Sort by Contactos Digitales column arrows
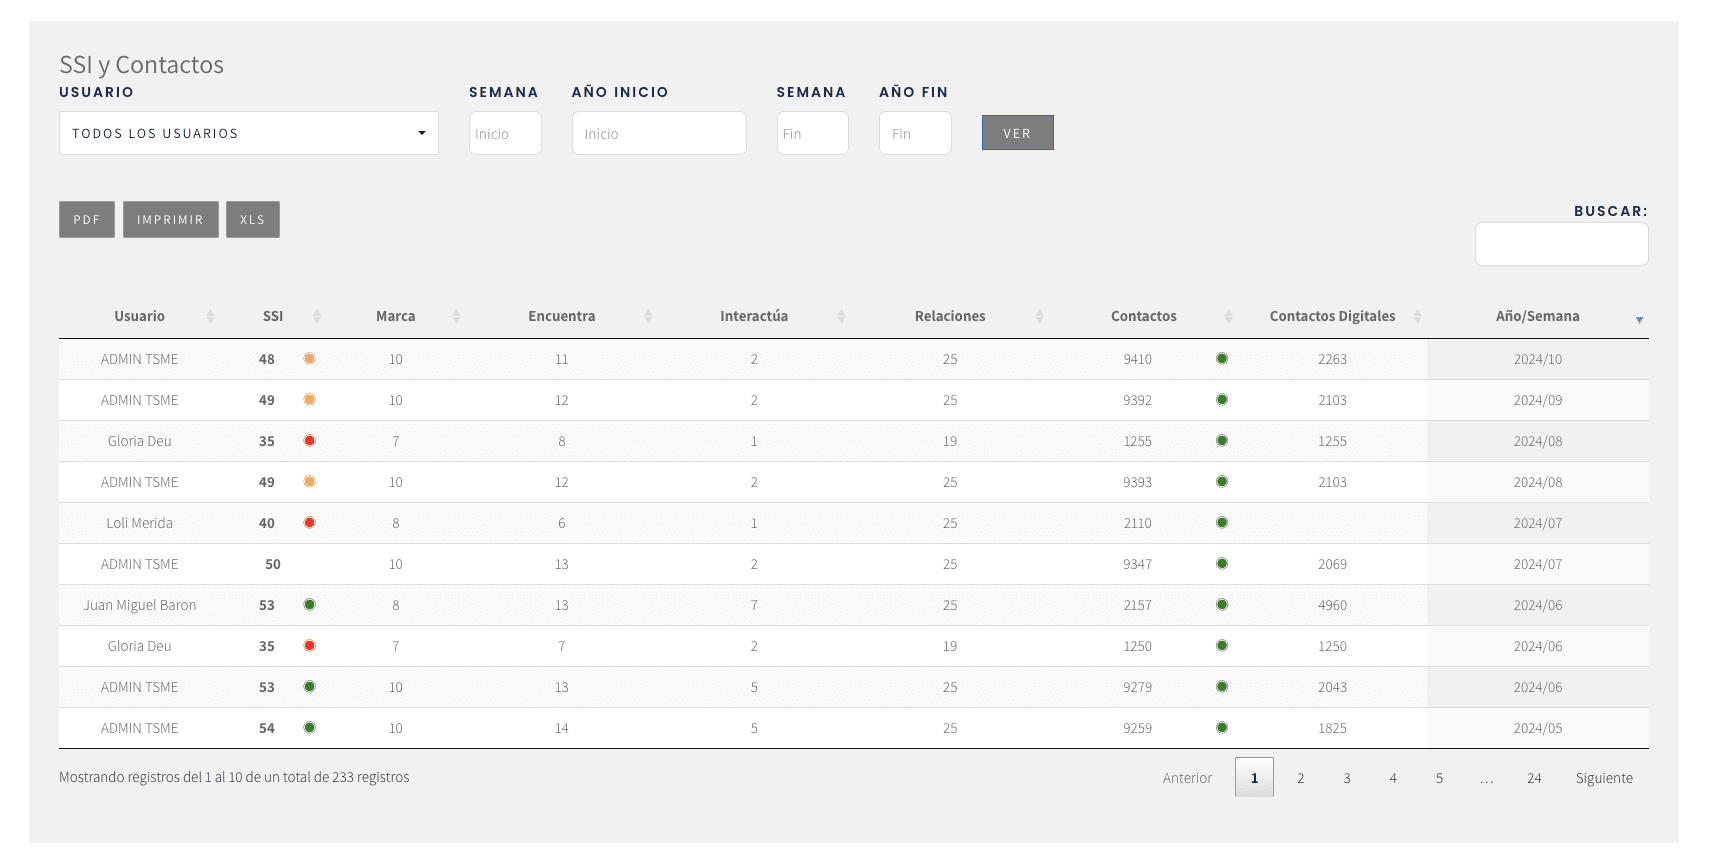Screen dimensions: 1710x860 (x=1417, y=317)
